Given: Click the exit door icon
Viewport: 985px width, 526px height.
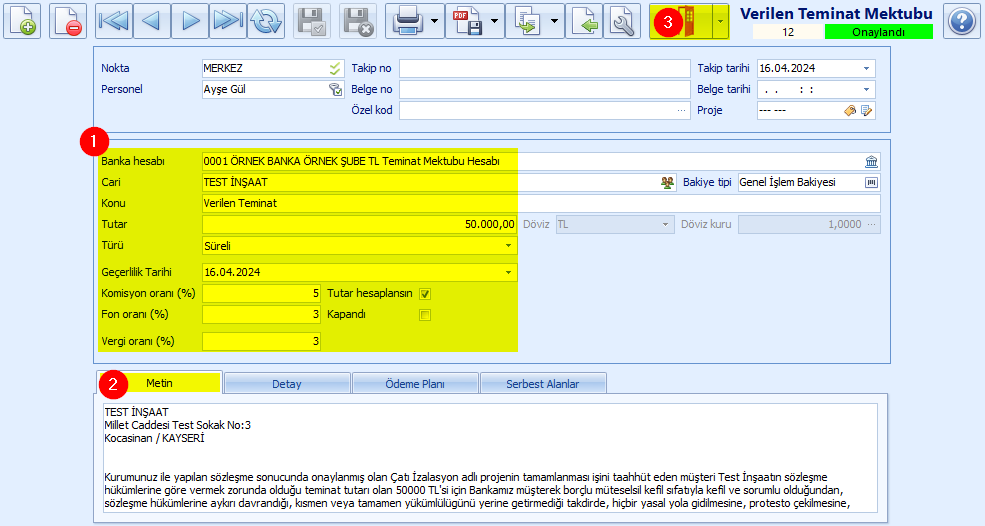Looking at the screenshot, I should 687,21.
